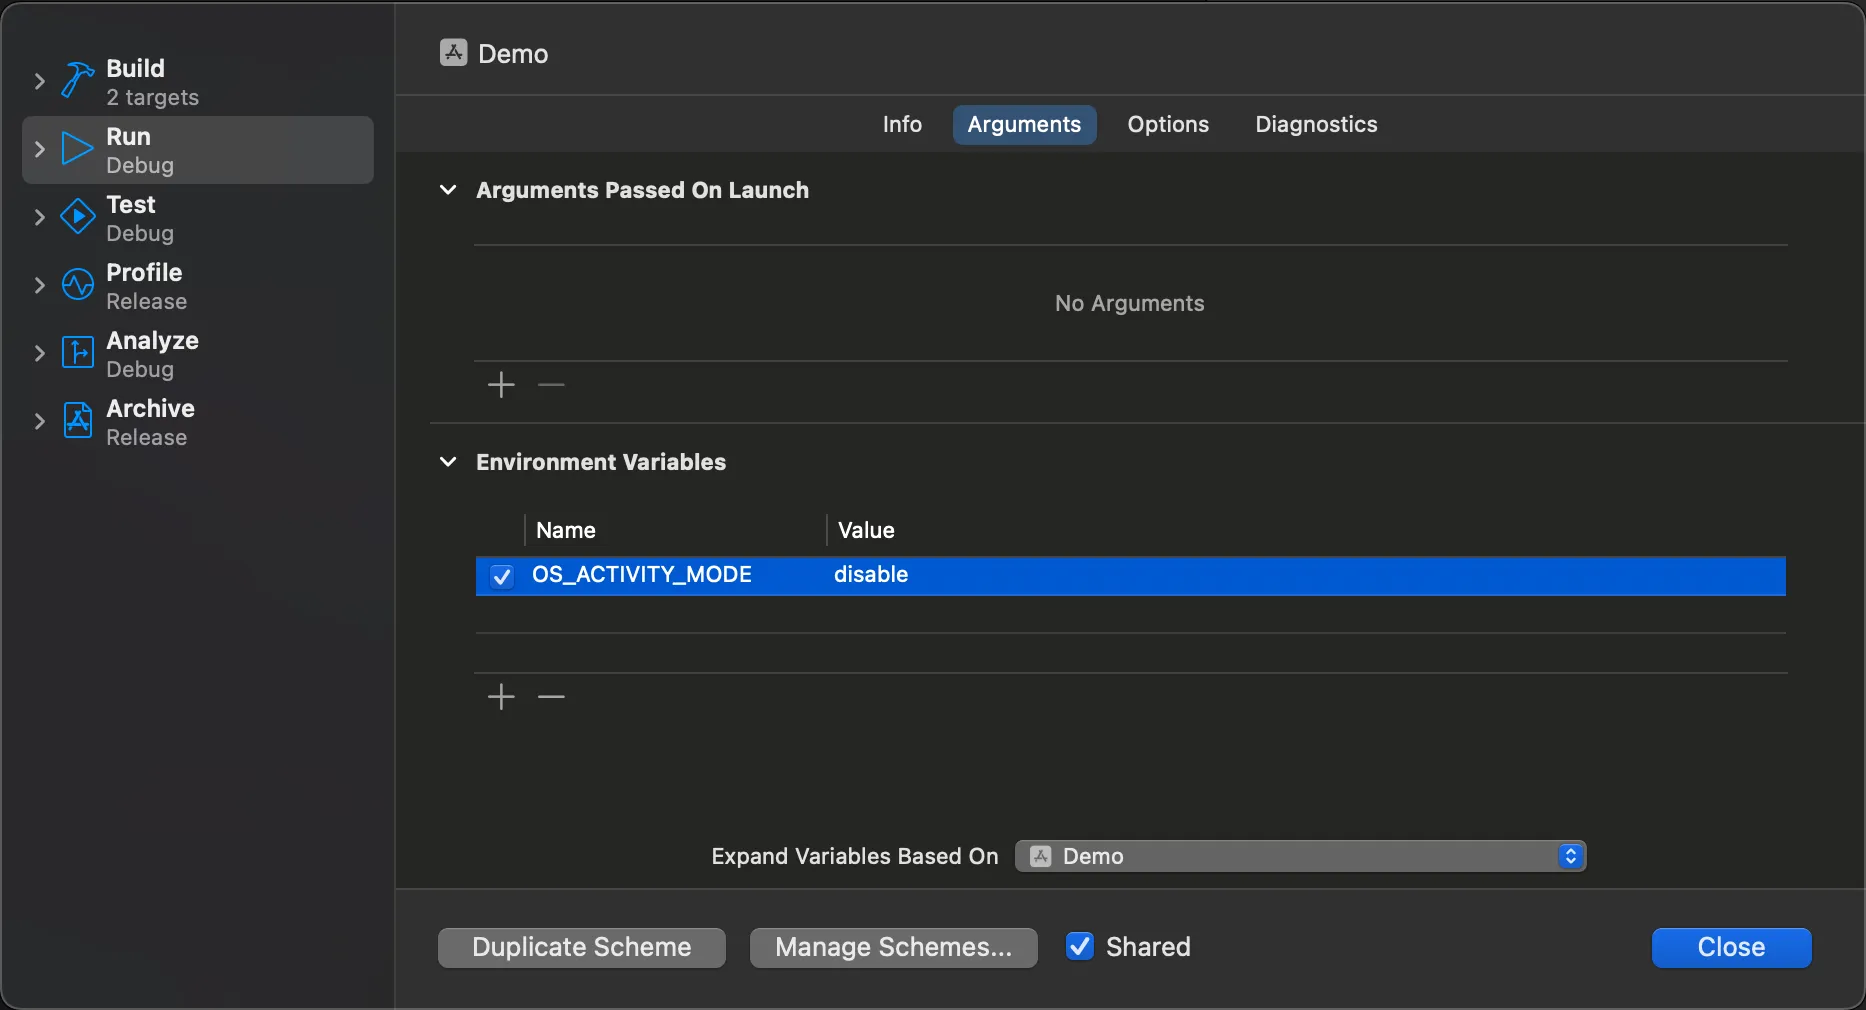This screenshot has width=1866, height=1010.
Task: Click the Value column header
Action: [866, 531]
